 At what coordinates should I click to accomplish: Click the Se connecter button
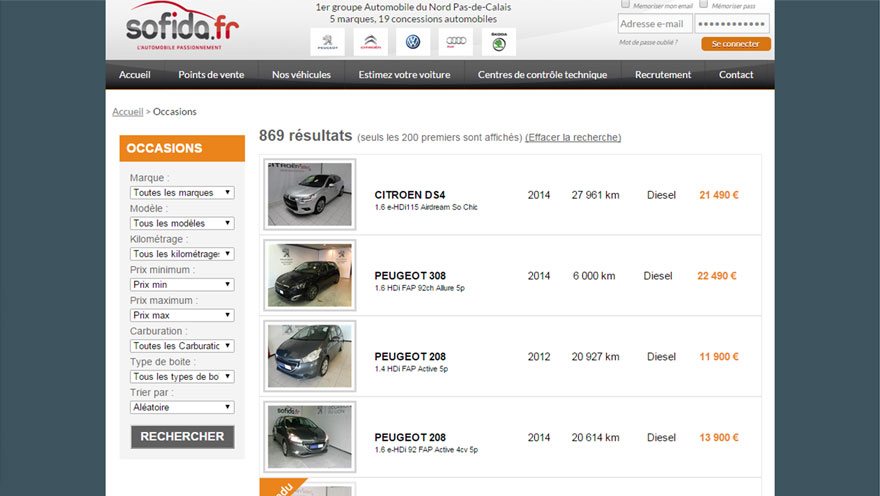(736, 44)
